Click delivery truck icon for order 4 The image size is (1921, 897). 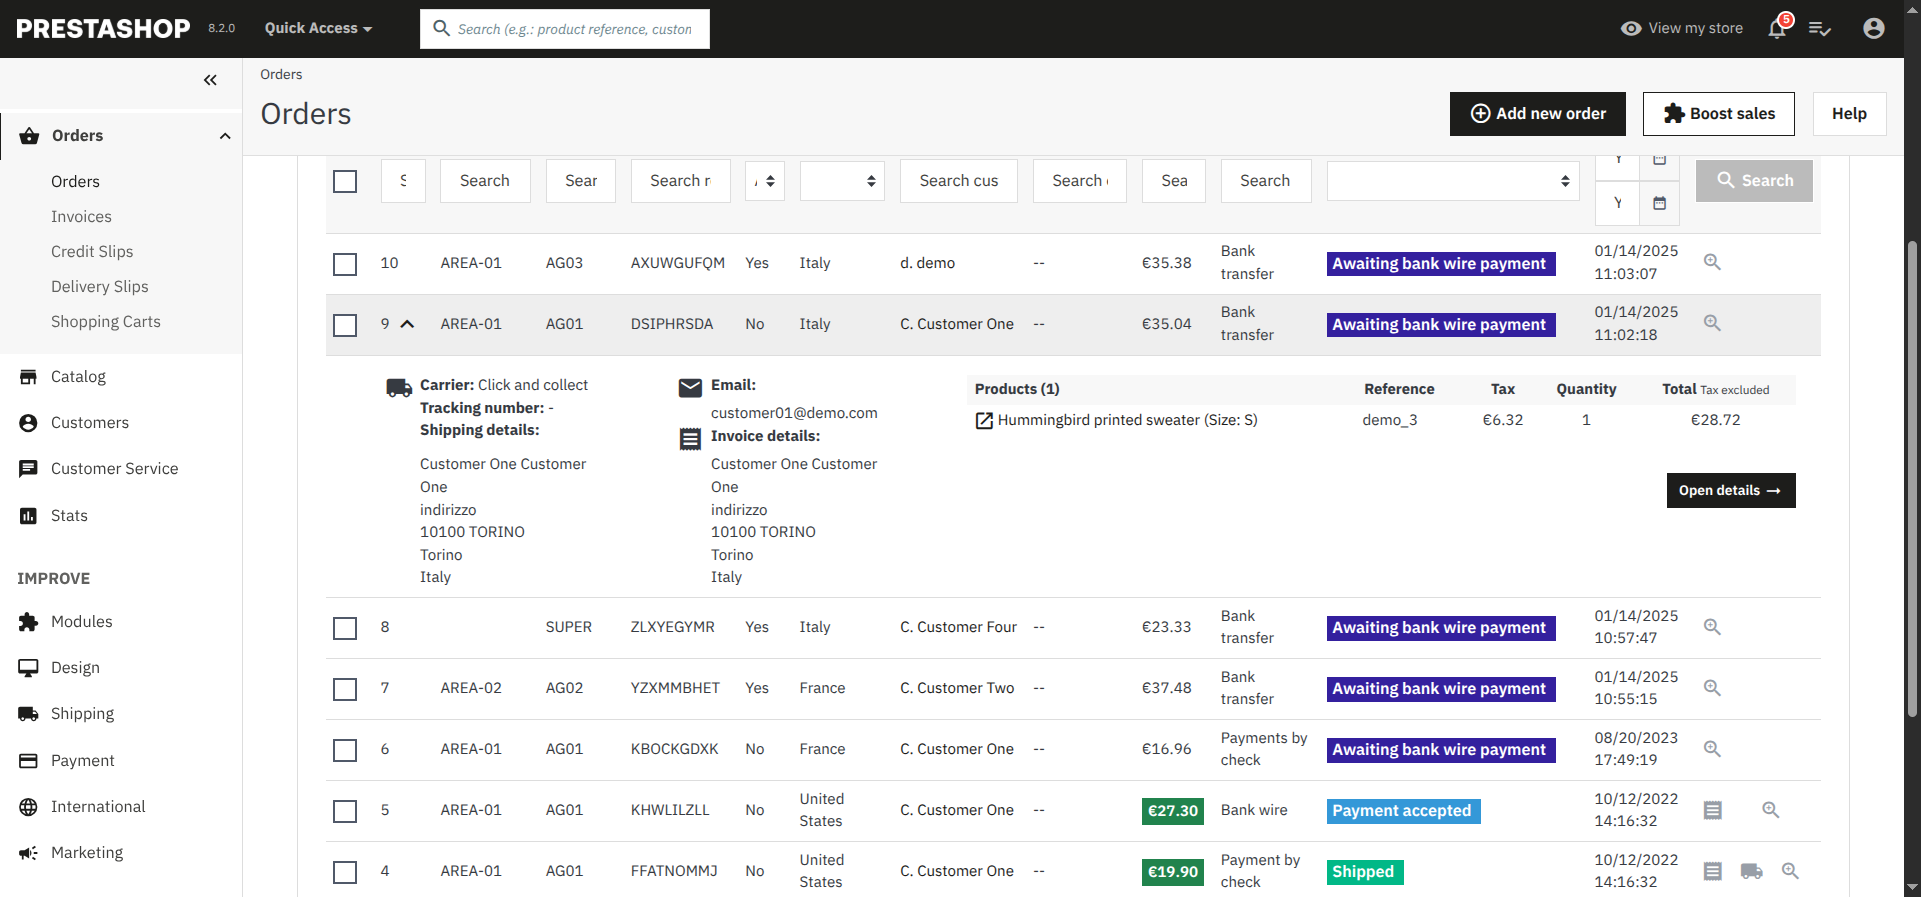[x=1751, y=871]
